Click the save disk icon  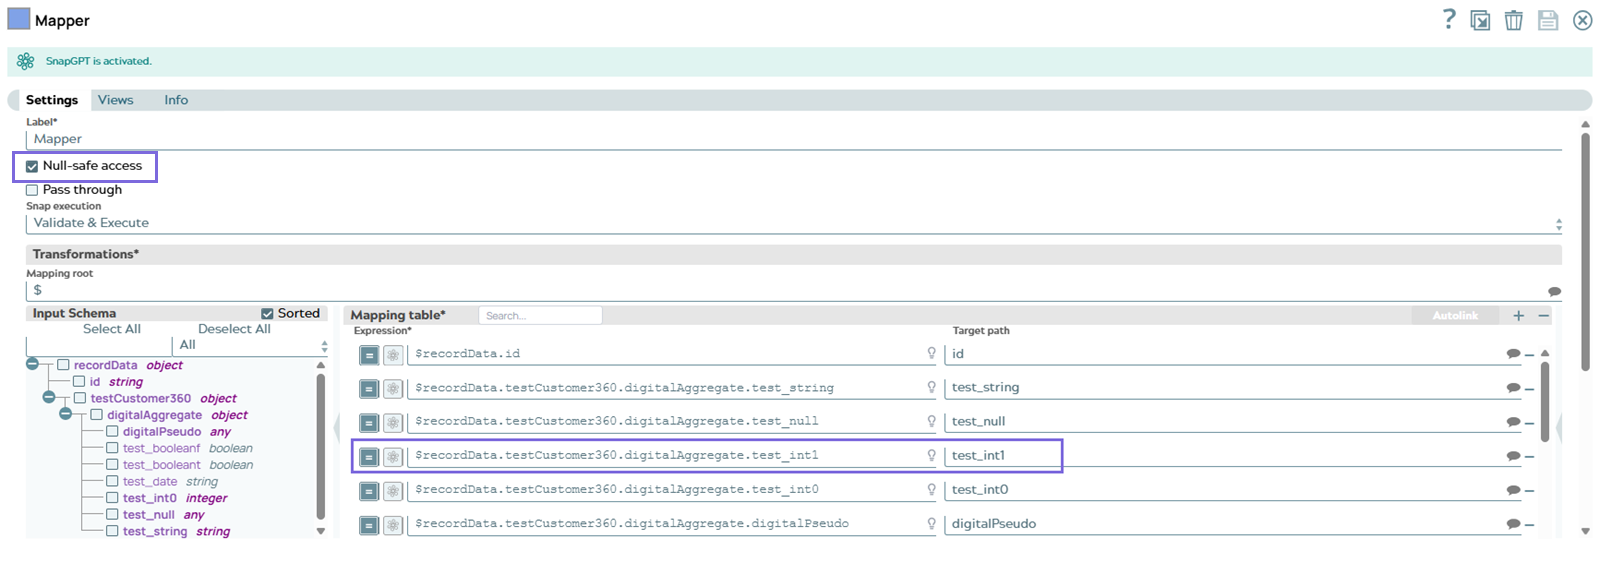pyautogui.click(x=1548, y=20)
